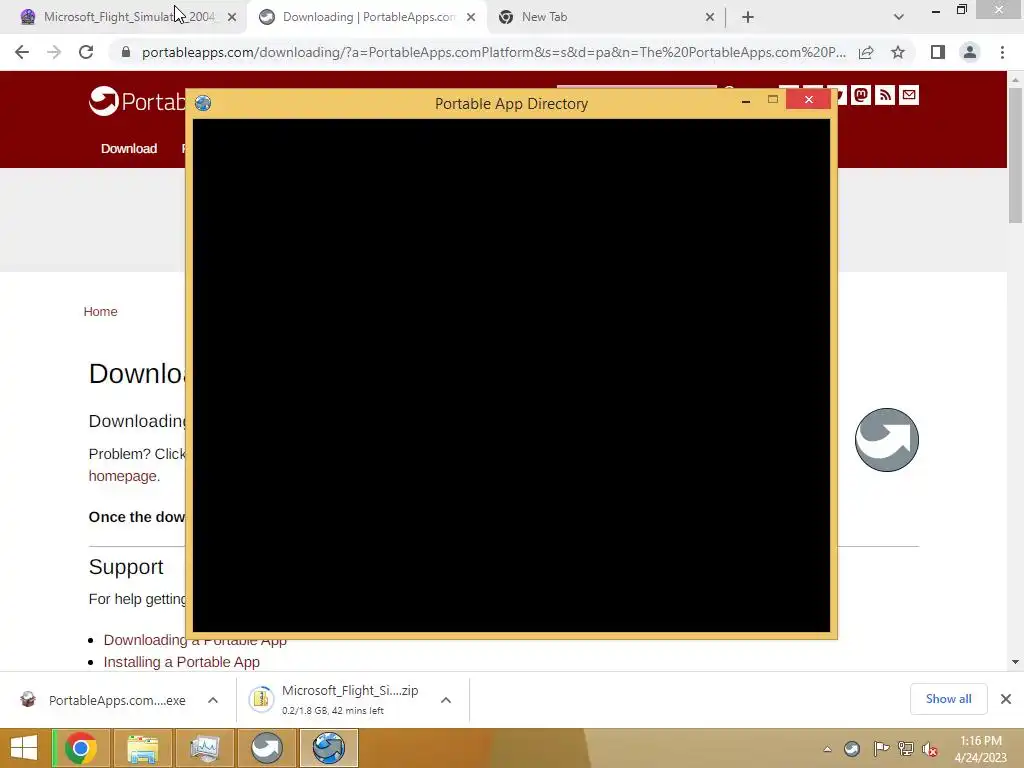Open the monitor graph app on taskbar
1024x768 pixels.
coord(204,748)
